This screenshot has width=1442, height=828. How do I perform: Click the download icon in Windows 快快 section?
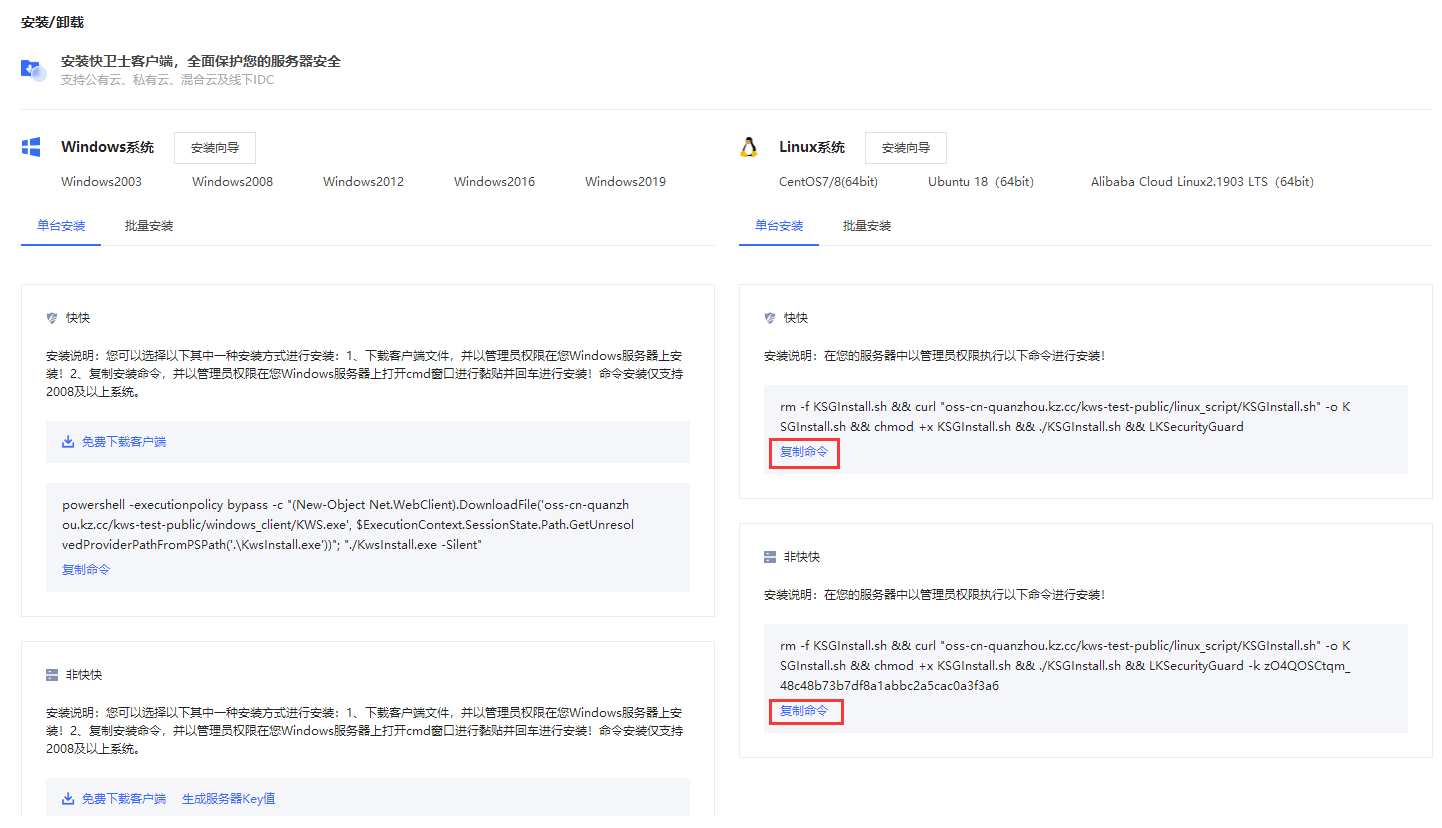pyautogui.click(x=69, y=441)
